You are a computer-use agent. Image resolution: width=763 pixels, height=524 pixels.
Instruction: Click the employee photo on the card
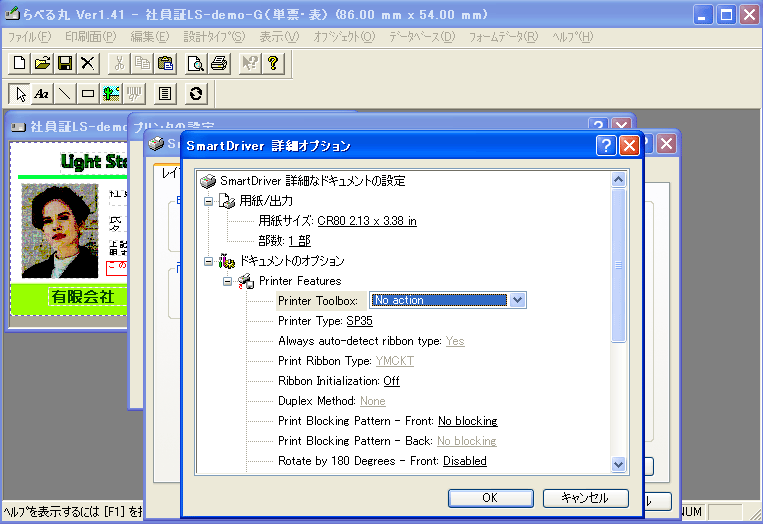click(60, 231)
